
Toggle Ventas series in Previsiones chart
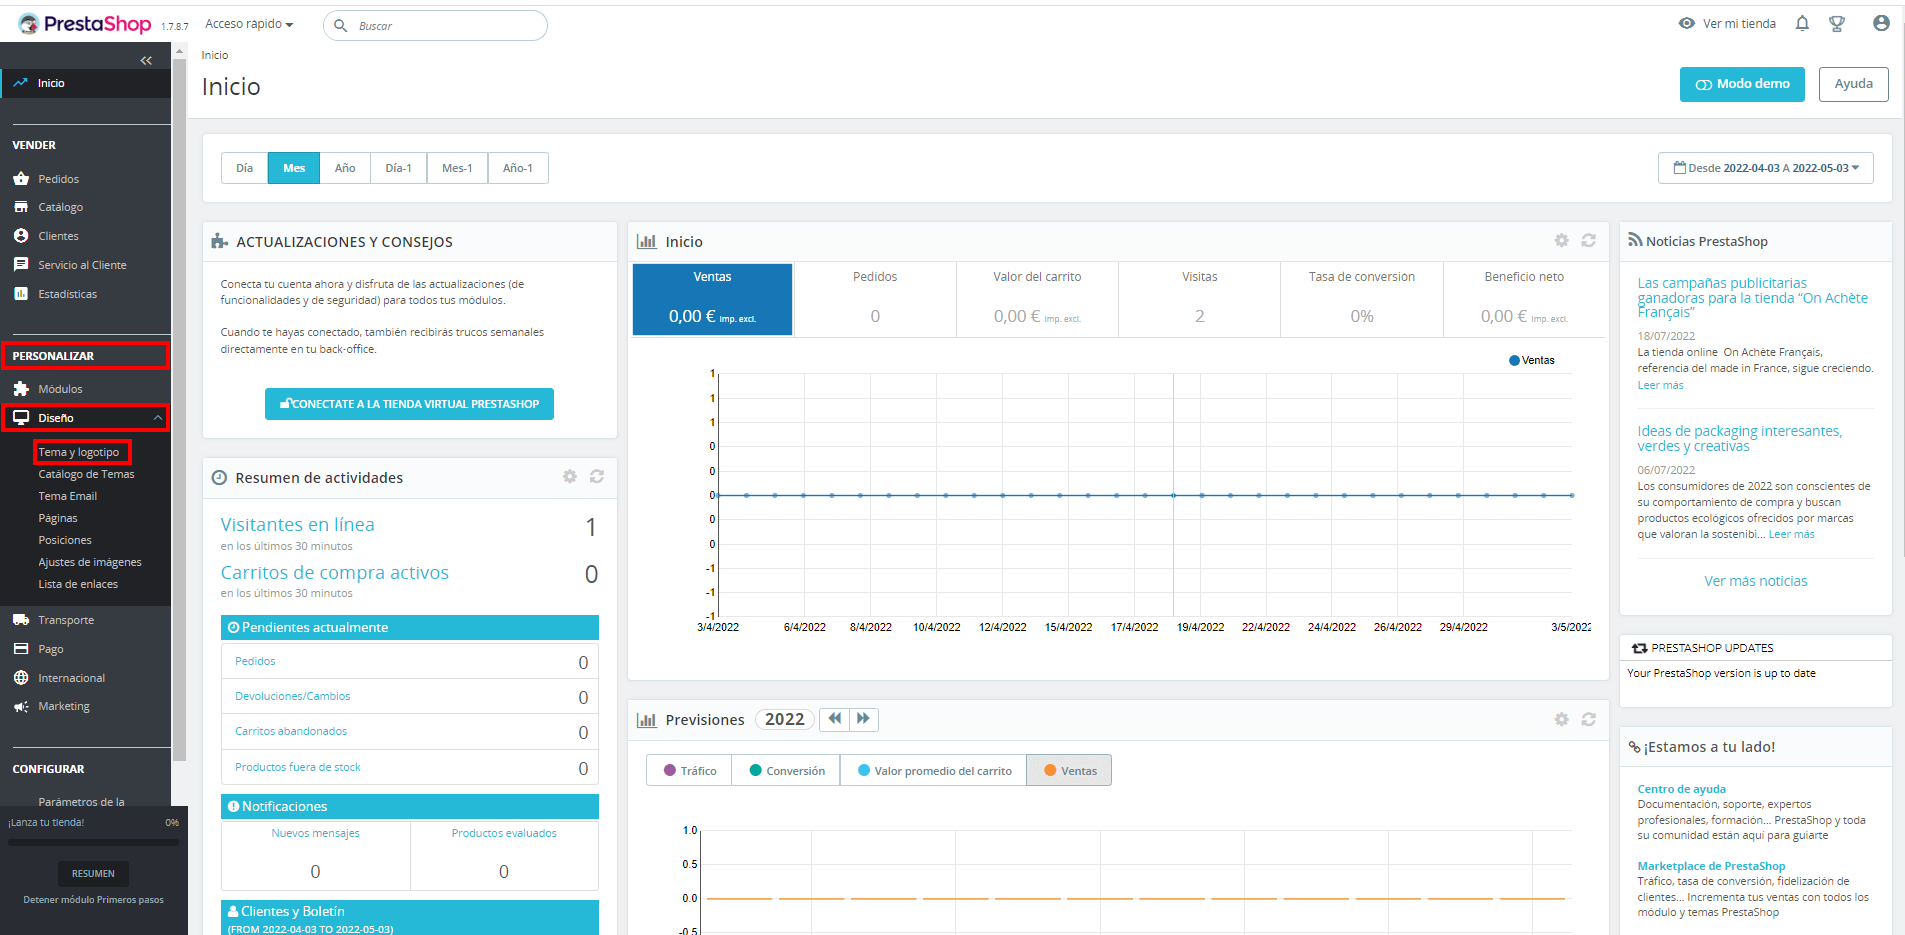(x=1069, y=771)
